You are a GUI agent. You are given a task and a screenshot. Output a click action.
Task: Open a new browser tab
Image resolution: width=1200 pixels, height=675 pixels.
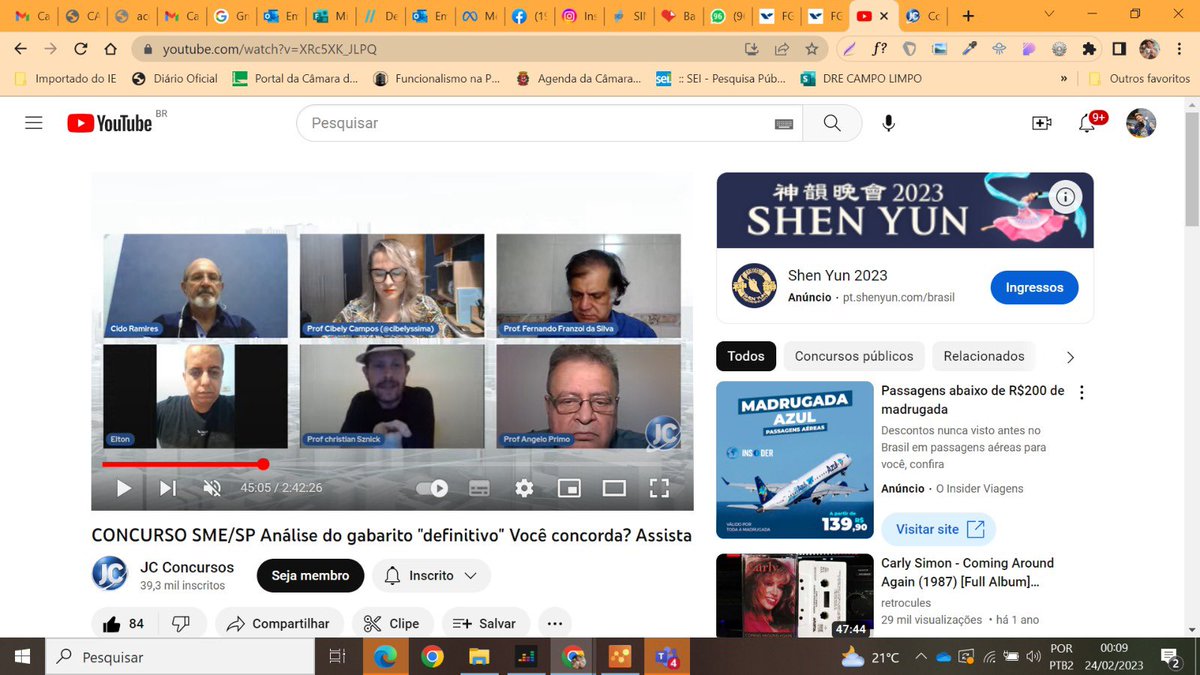click(967, 16)
